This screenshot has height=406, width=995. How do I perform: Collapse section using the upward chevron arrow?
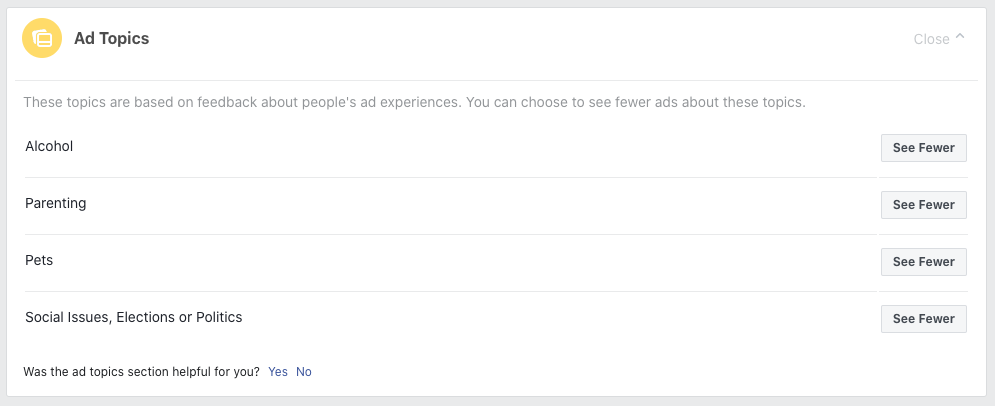point(960,37)
